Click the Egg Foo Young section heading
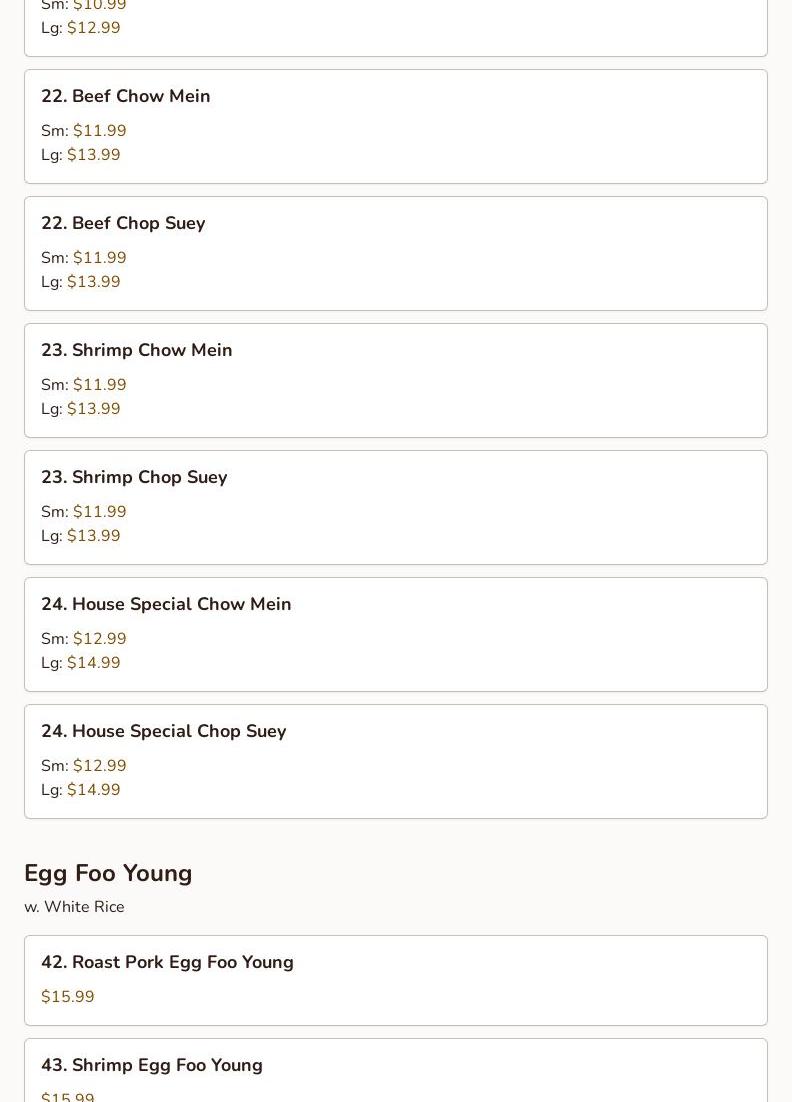Image resolution: width=792 pixels, height=1102 pixels. click(x=108, y=873)
